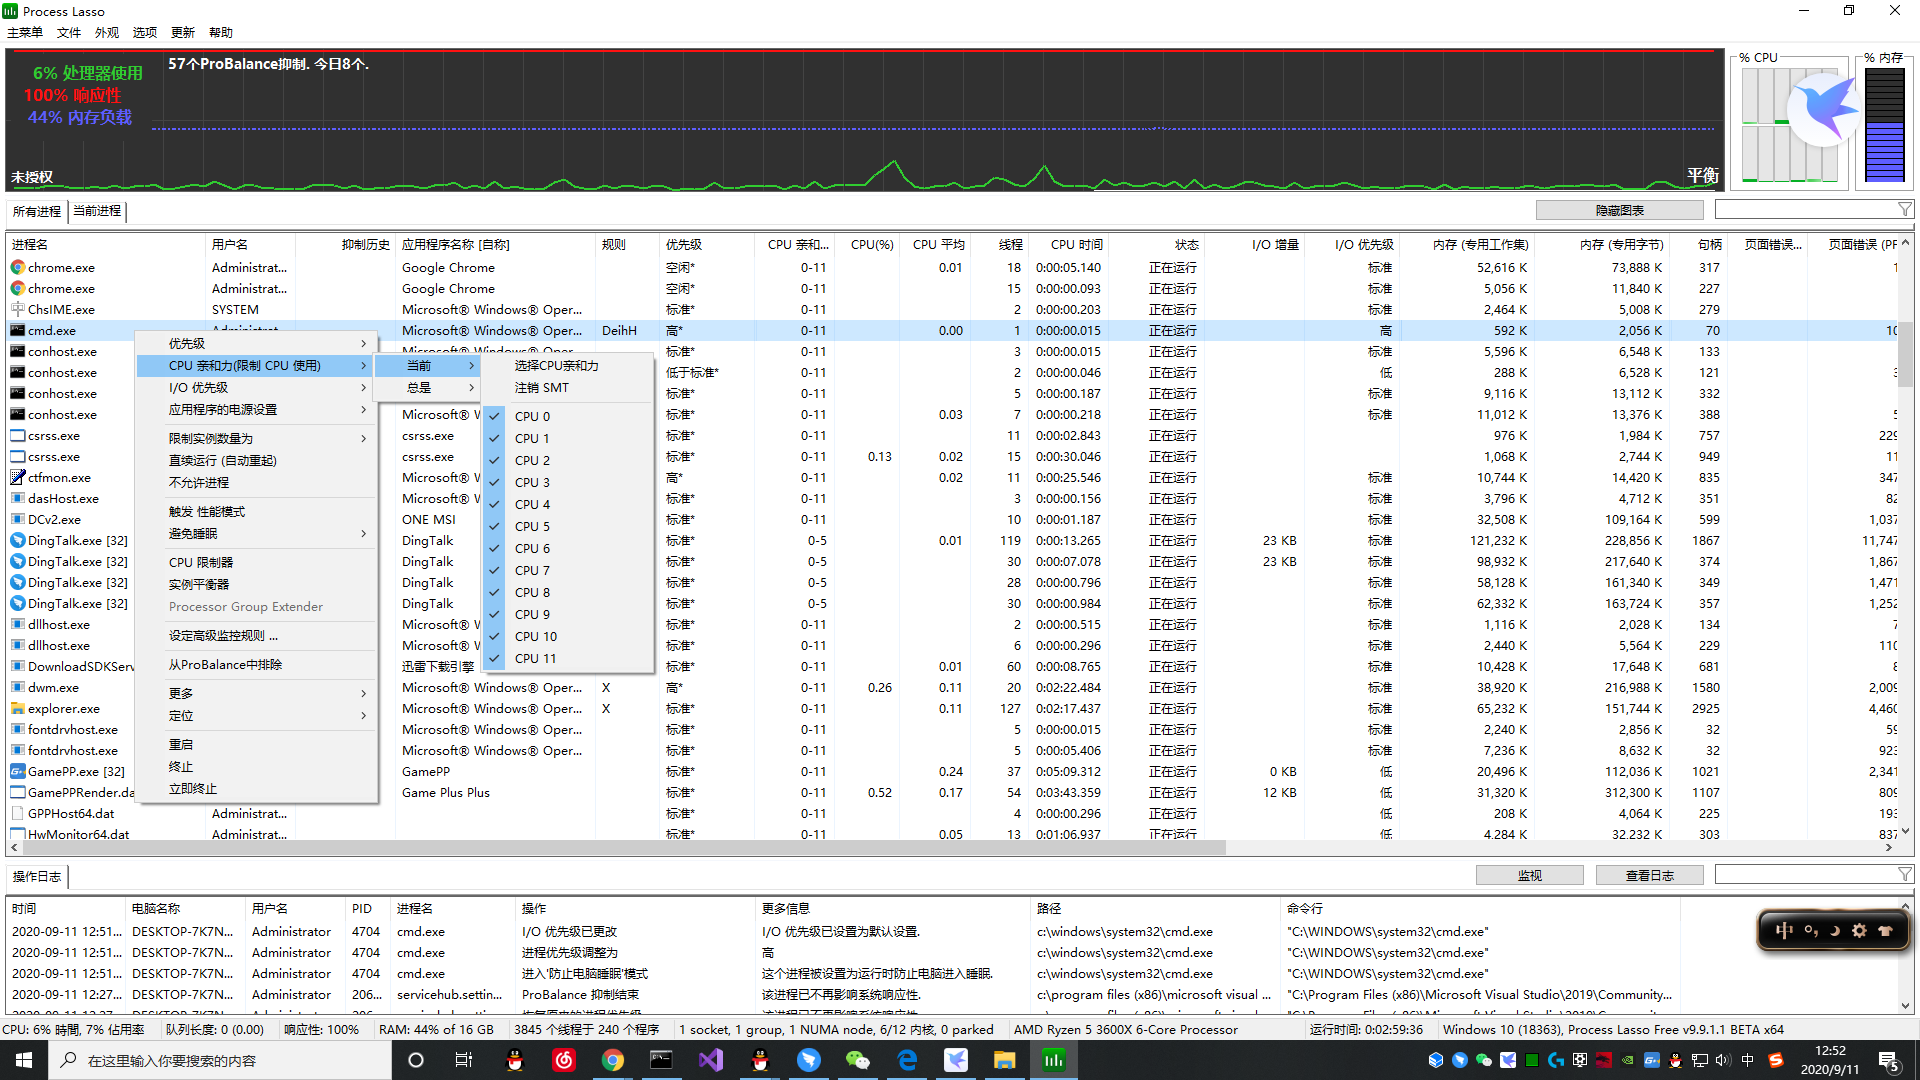The width and height of the screenshot is (1920, 1080).
Task: Select the first chrome.exe process row icon
Action: [17, 267]
